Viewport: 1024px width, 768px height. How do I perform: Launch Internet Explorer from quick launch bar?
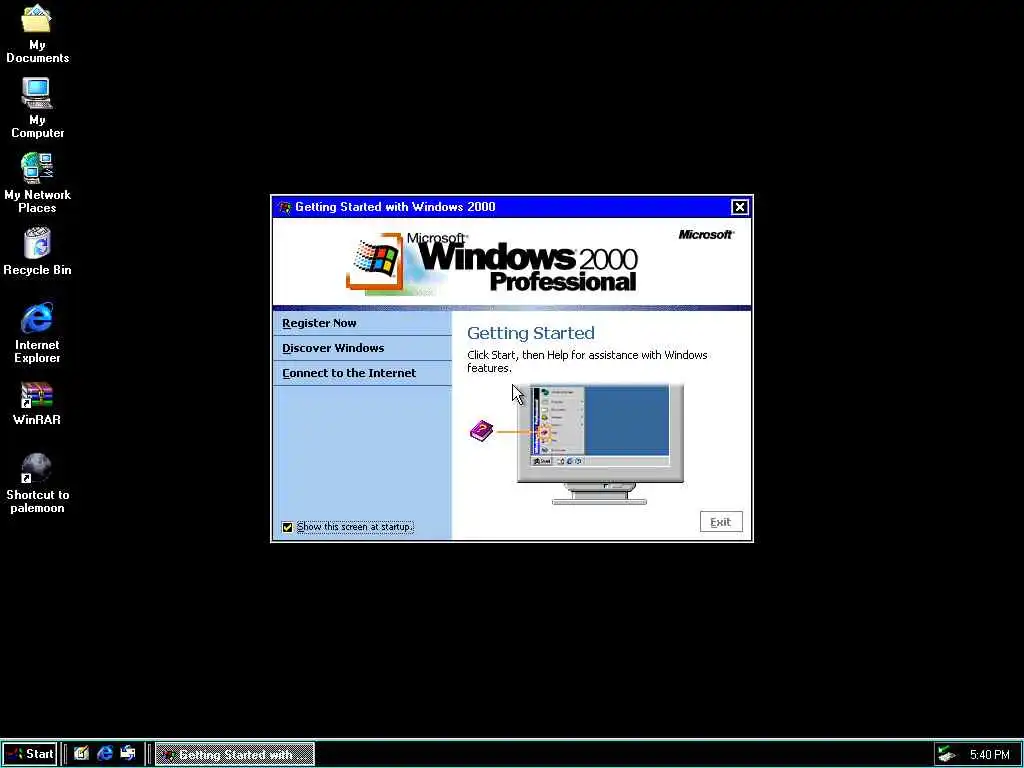tap(104, 754)
